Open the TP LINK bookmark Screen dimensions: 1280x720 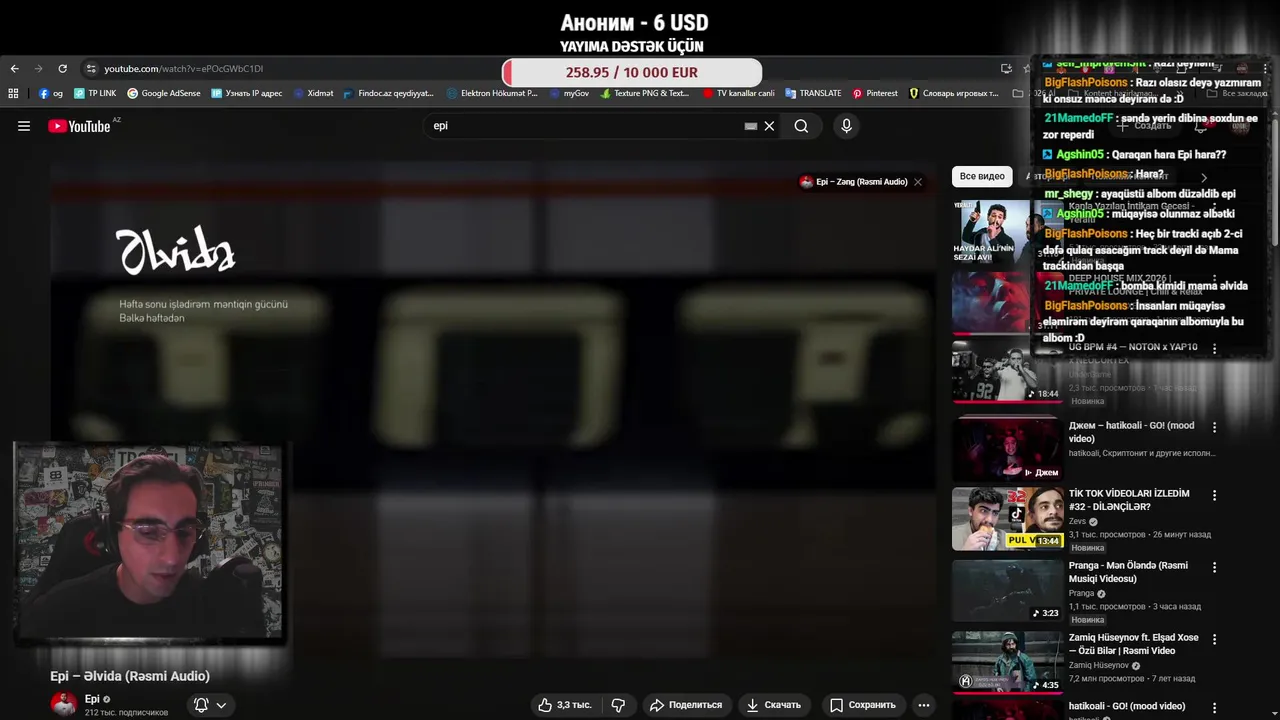point(95,93)
